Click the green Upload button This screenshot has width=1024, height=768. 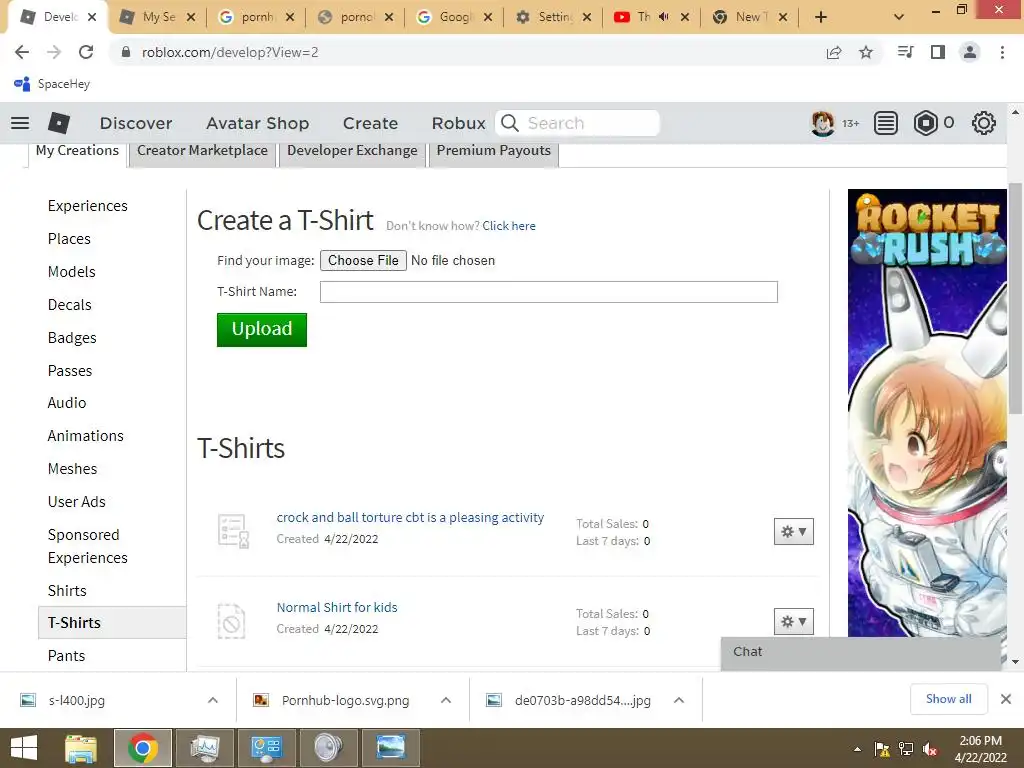[262, 329]
